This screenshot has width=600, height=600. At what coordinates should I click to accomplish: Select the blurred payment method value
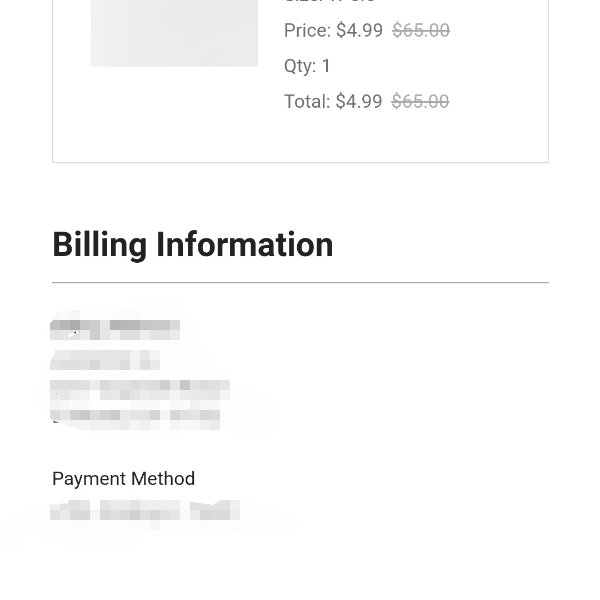[x=145, y=510]
